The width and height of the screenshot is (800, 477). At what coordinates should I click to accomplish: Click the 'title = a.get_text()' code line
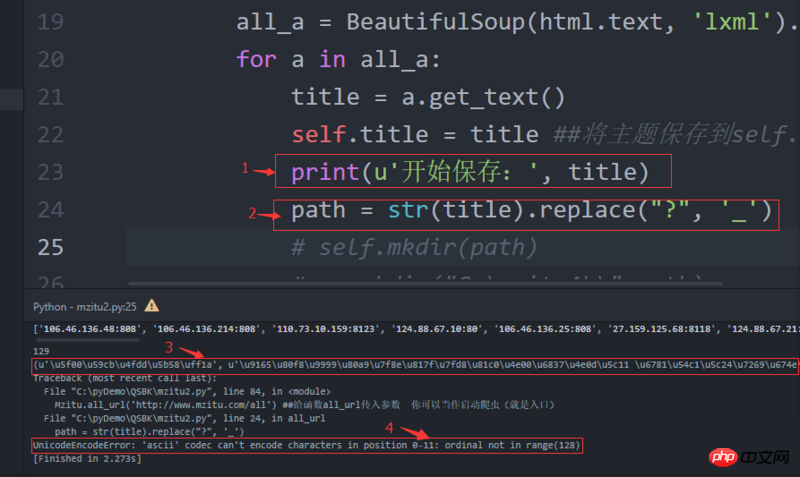click(428, 97)
